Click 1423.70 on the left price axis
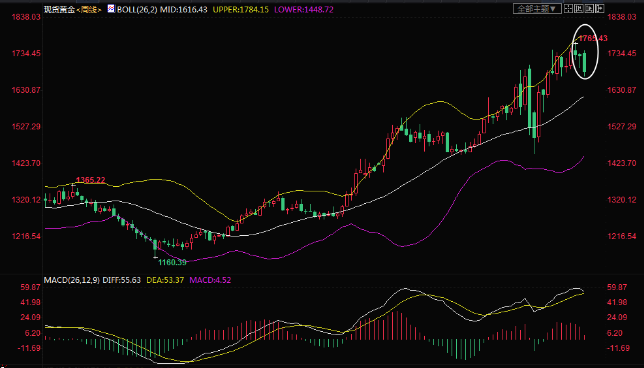Viewport: 644px width, 368px height. [x=26, y=163]
